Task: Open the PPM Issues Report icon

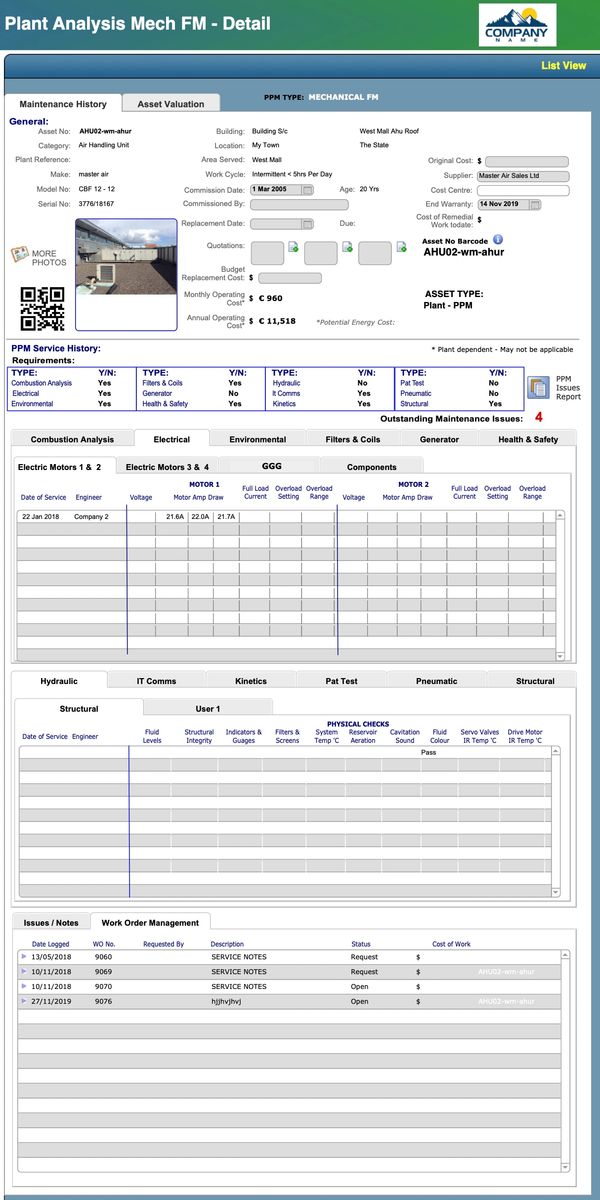Action: point(538,387)
